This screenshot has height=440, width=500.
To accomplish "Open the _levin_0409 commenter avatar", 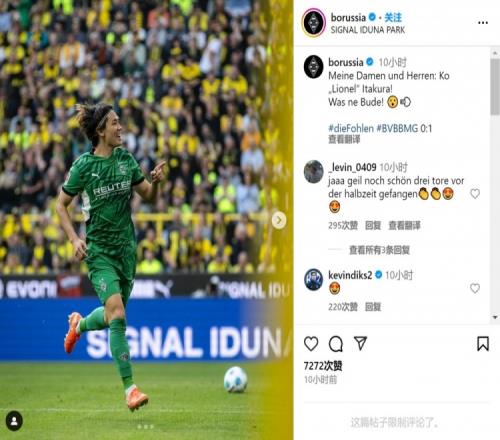I will click(314, 172).
